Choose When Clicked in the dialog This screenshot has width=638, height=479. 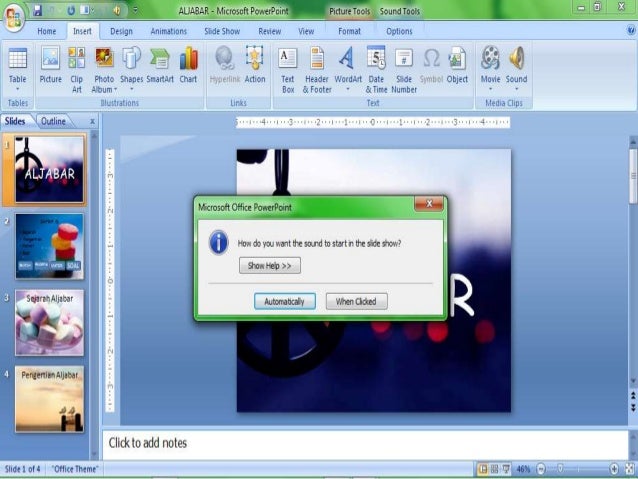[356, 302]
